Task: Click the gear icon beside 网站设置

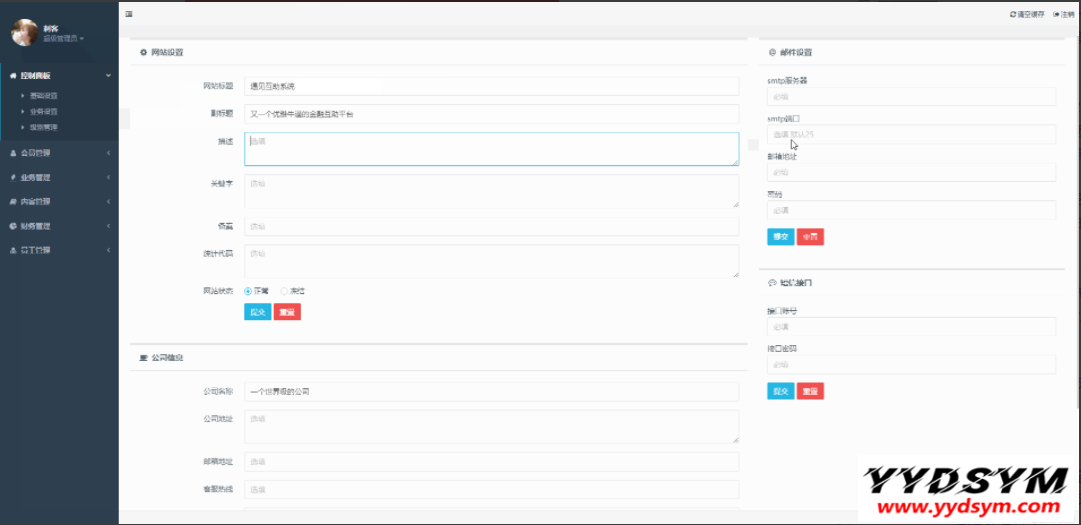Action: tap(143, 52)
